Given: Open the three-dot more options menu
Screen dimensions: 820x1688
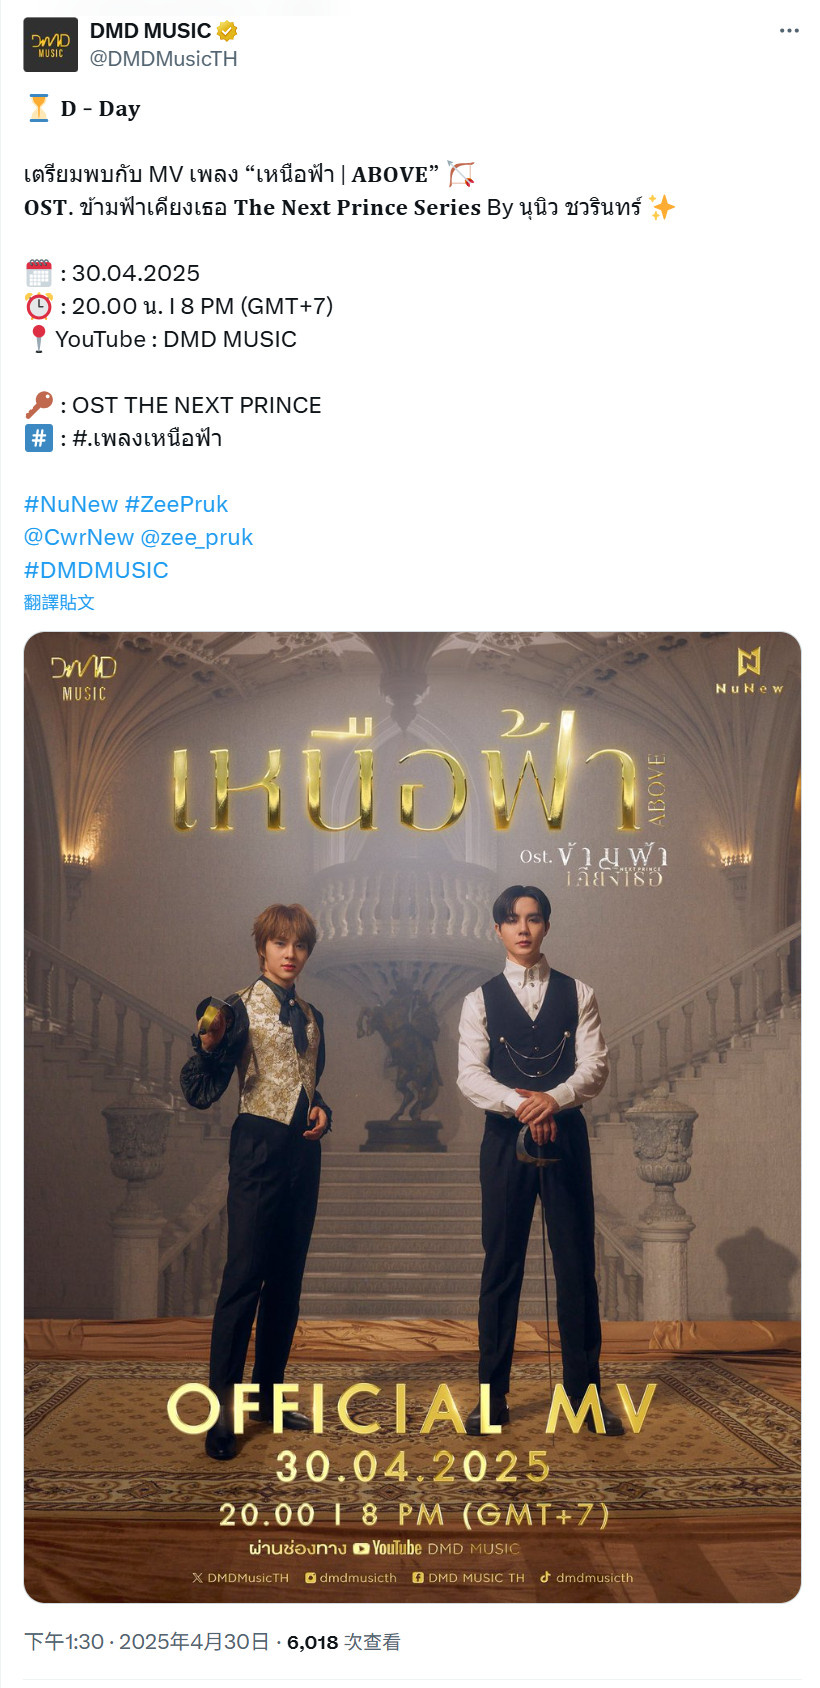Looking at the screenshot, I should click(789, 31).
